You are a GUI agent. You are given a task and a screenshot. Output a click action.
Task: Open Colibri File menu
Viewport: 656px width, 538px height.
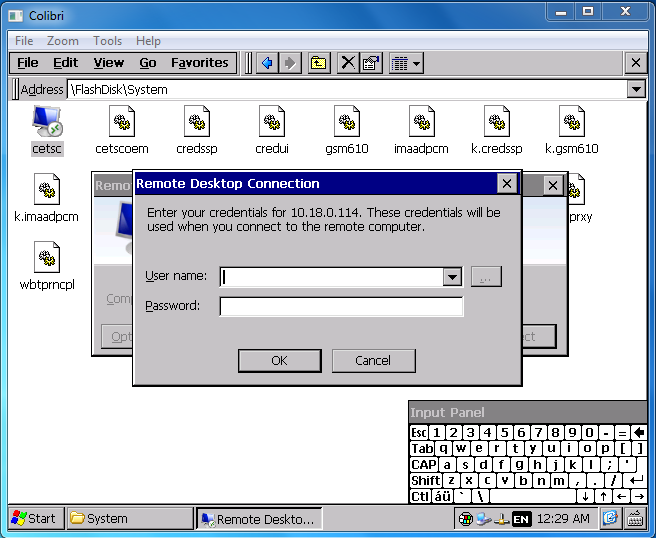tap(24, 41)
